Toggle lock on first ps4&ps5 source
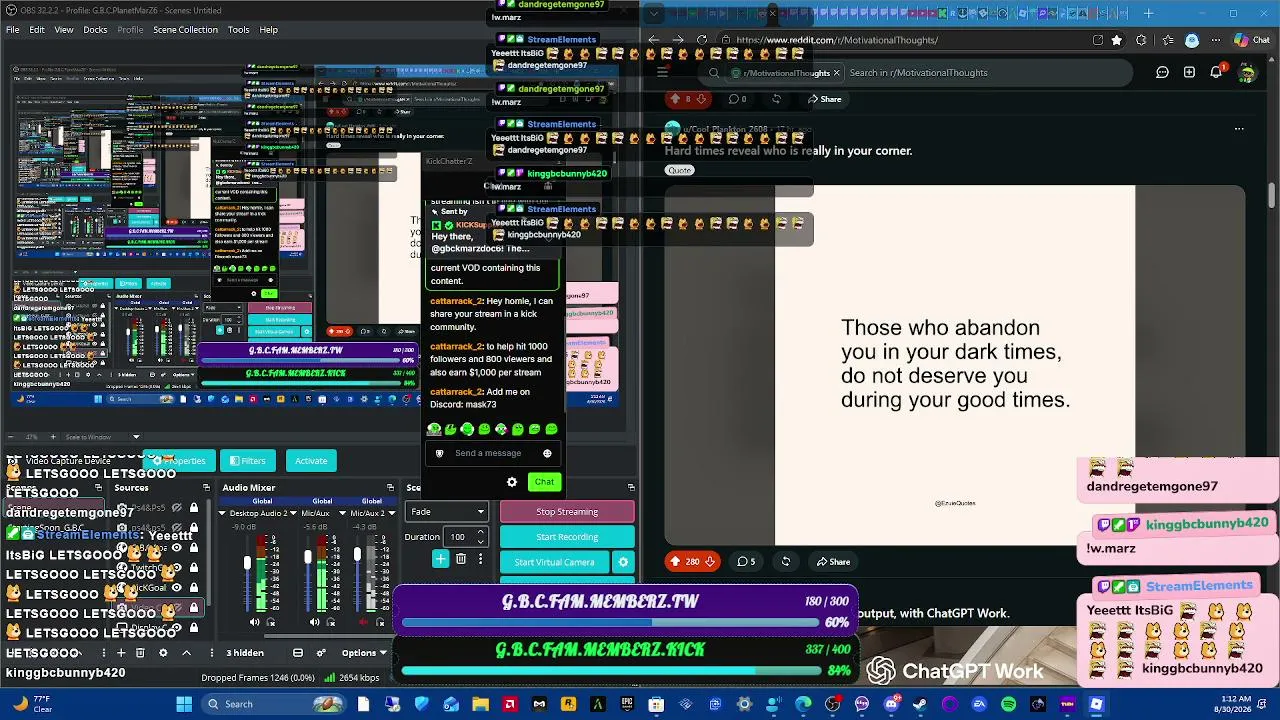 (194, 508)
